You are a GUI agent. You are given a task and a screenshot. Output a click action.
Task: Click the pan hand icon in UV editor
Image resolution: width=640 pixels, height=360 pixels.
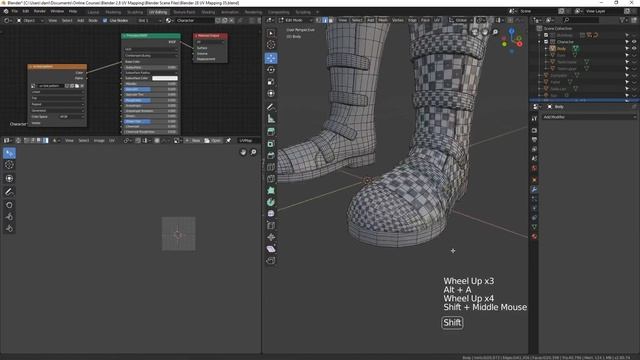243,152
